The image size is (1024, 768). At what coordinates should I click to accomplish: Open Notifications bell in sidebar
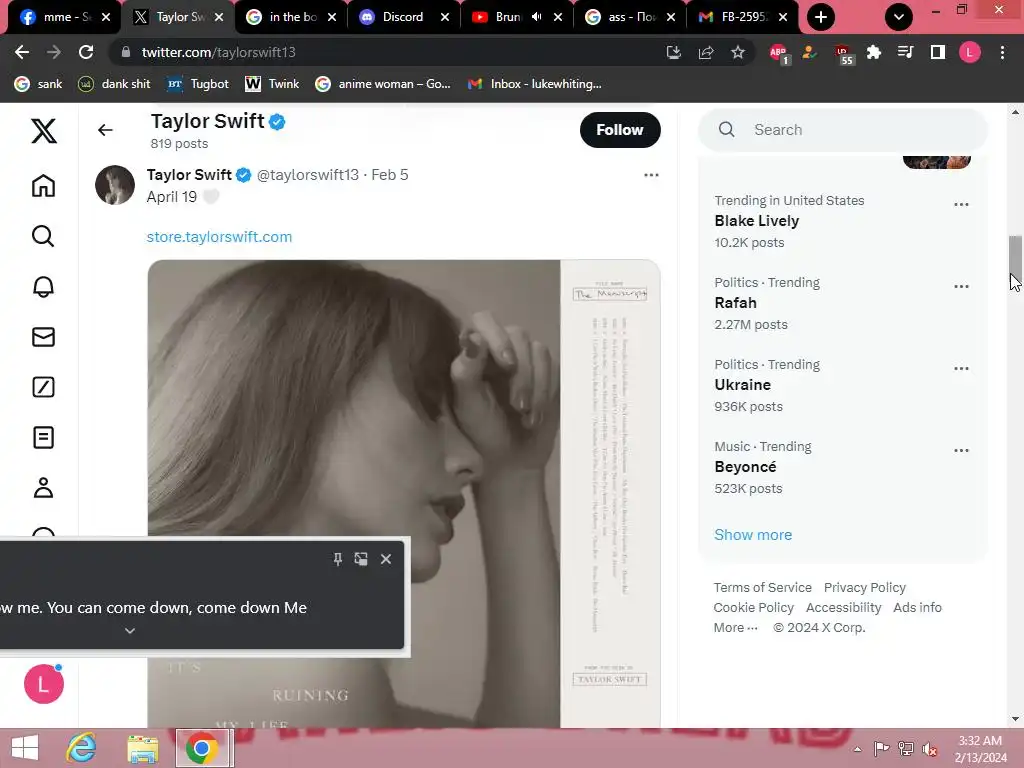[x=44, y=286]
